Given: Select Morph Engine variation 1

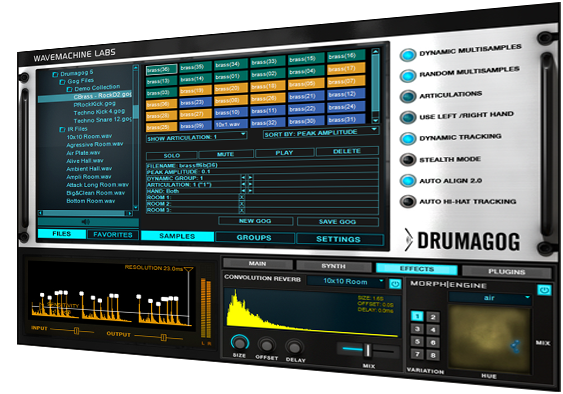Looking at the screenshot, I should pyautogui.click(x=417, y=316).
